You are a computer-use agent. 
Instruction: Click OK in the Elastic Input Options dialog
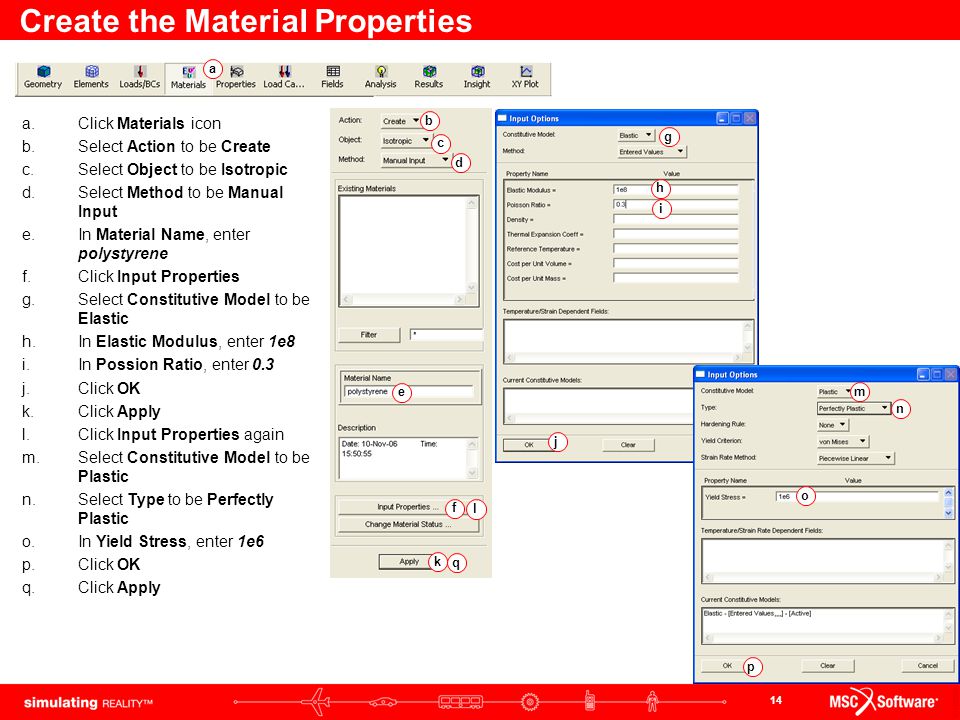529,445
